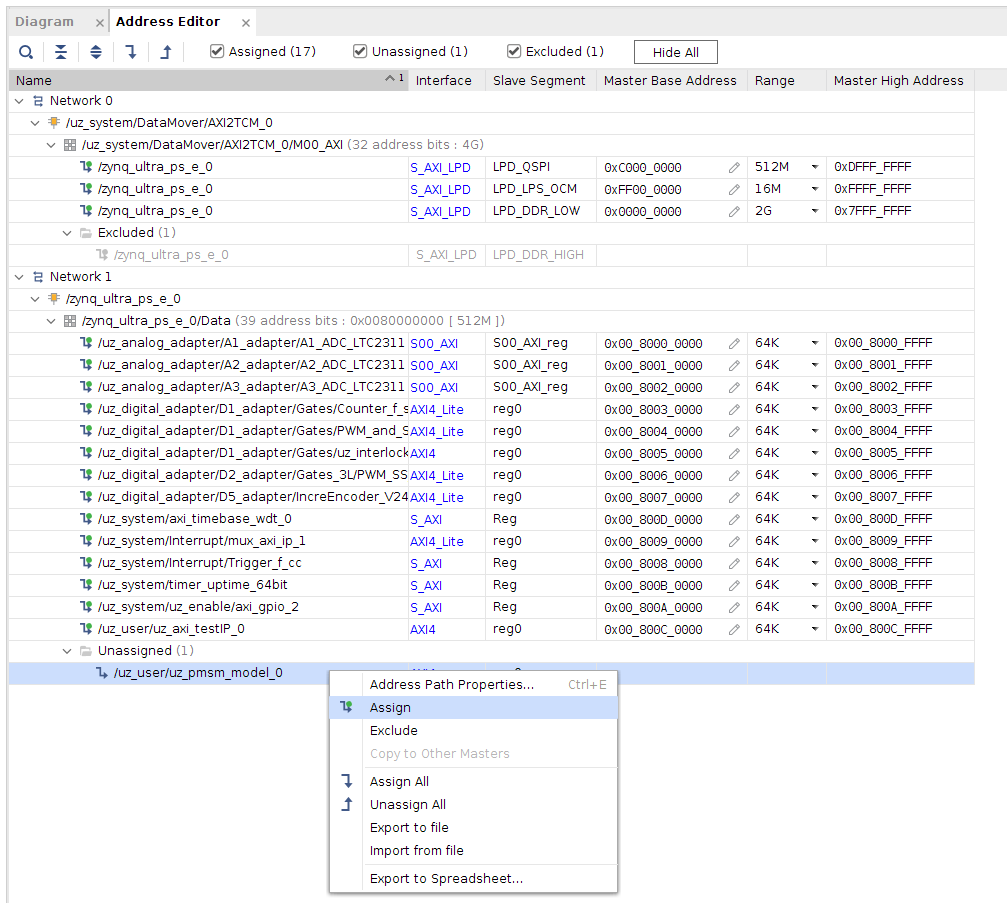Toggle the Excluded (1) checkbox

click(514, 52)
